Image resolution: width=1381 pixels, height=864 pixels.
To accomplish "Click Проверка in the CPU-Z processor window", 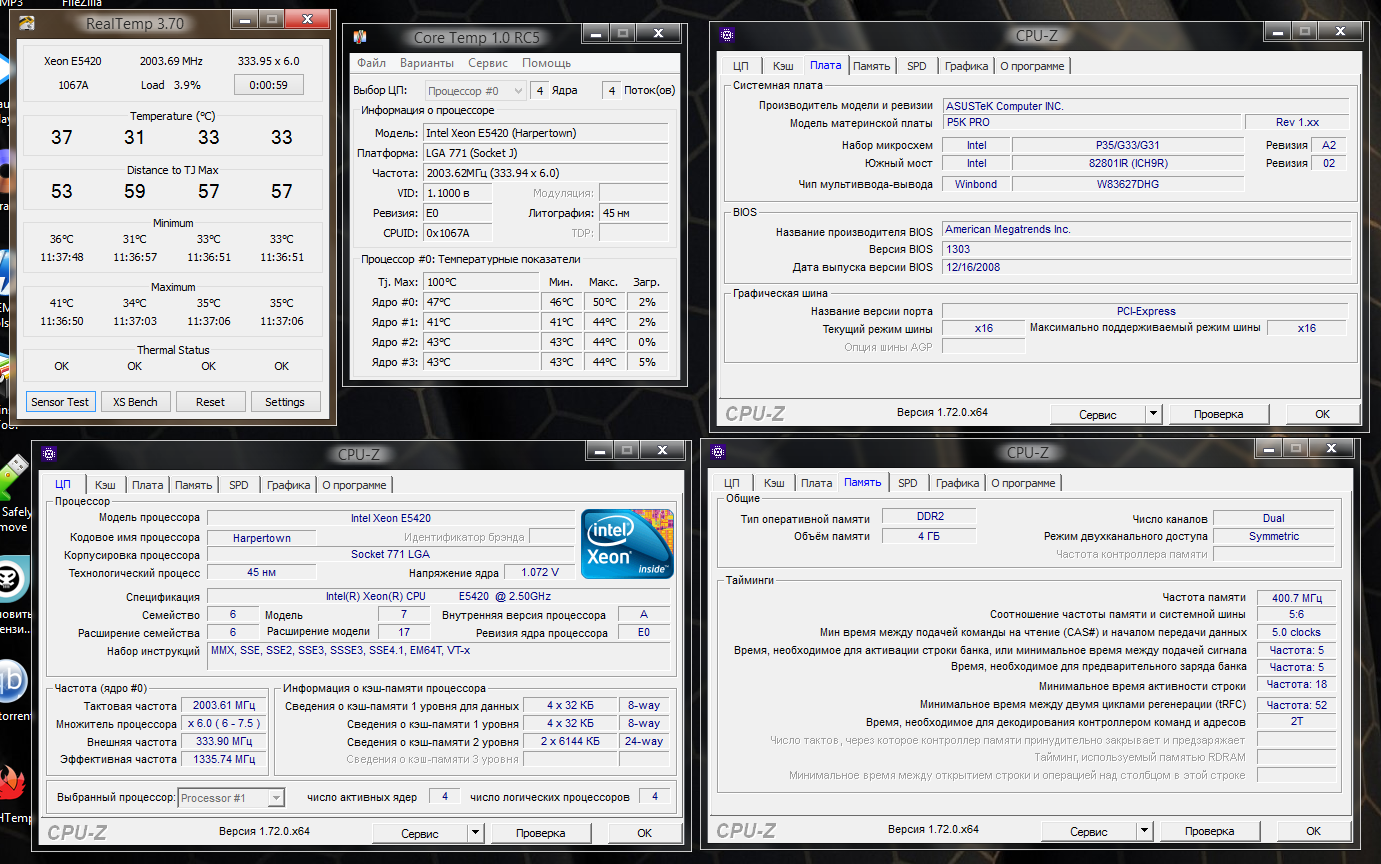I will [541, 833].
